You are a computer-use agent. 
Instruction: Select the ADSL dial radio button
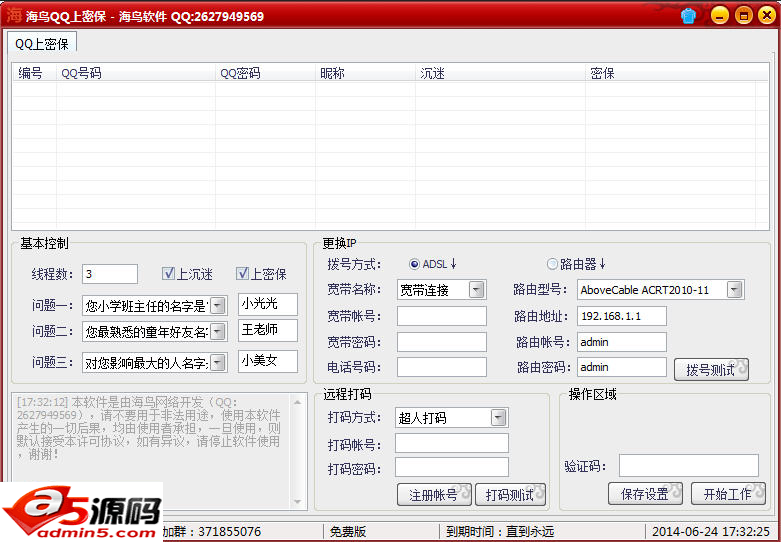(414, 264)
